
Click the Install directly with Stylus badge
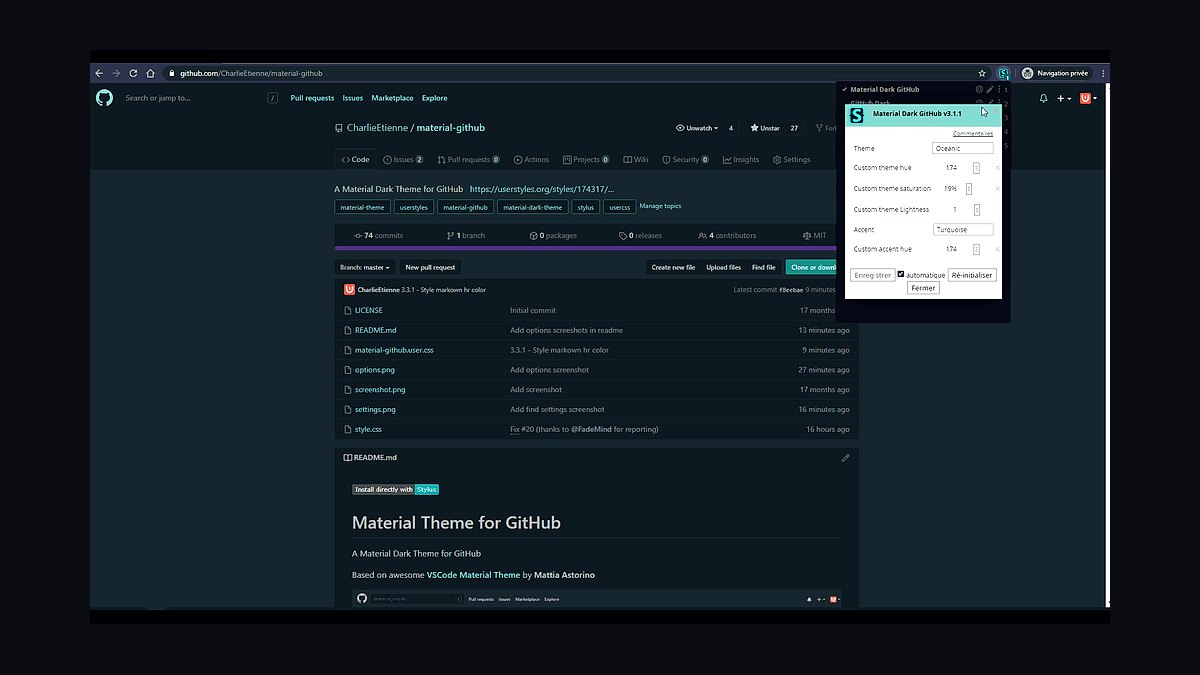[396, 489]
